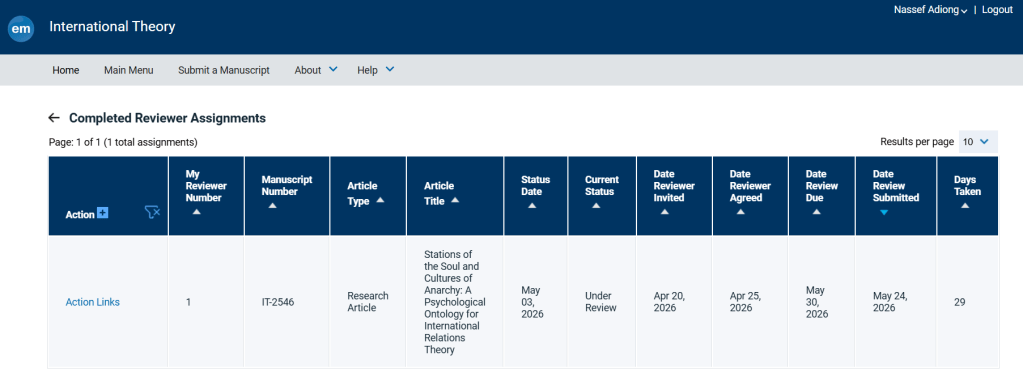1023x381 pixels.
Task: Open the Main Menu item
Action: pyautogui.click(x=129, y=70)
